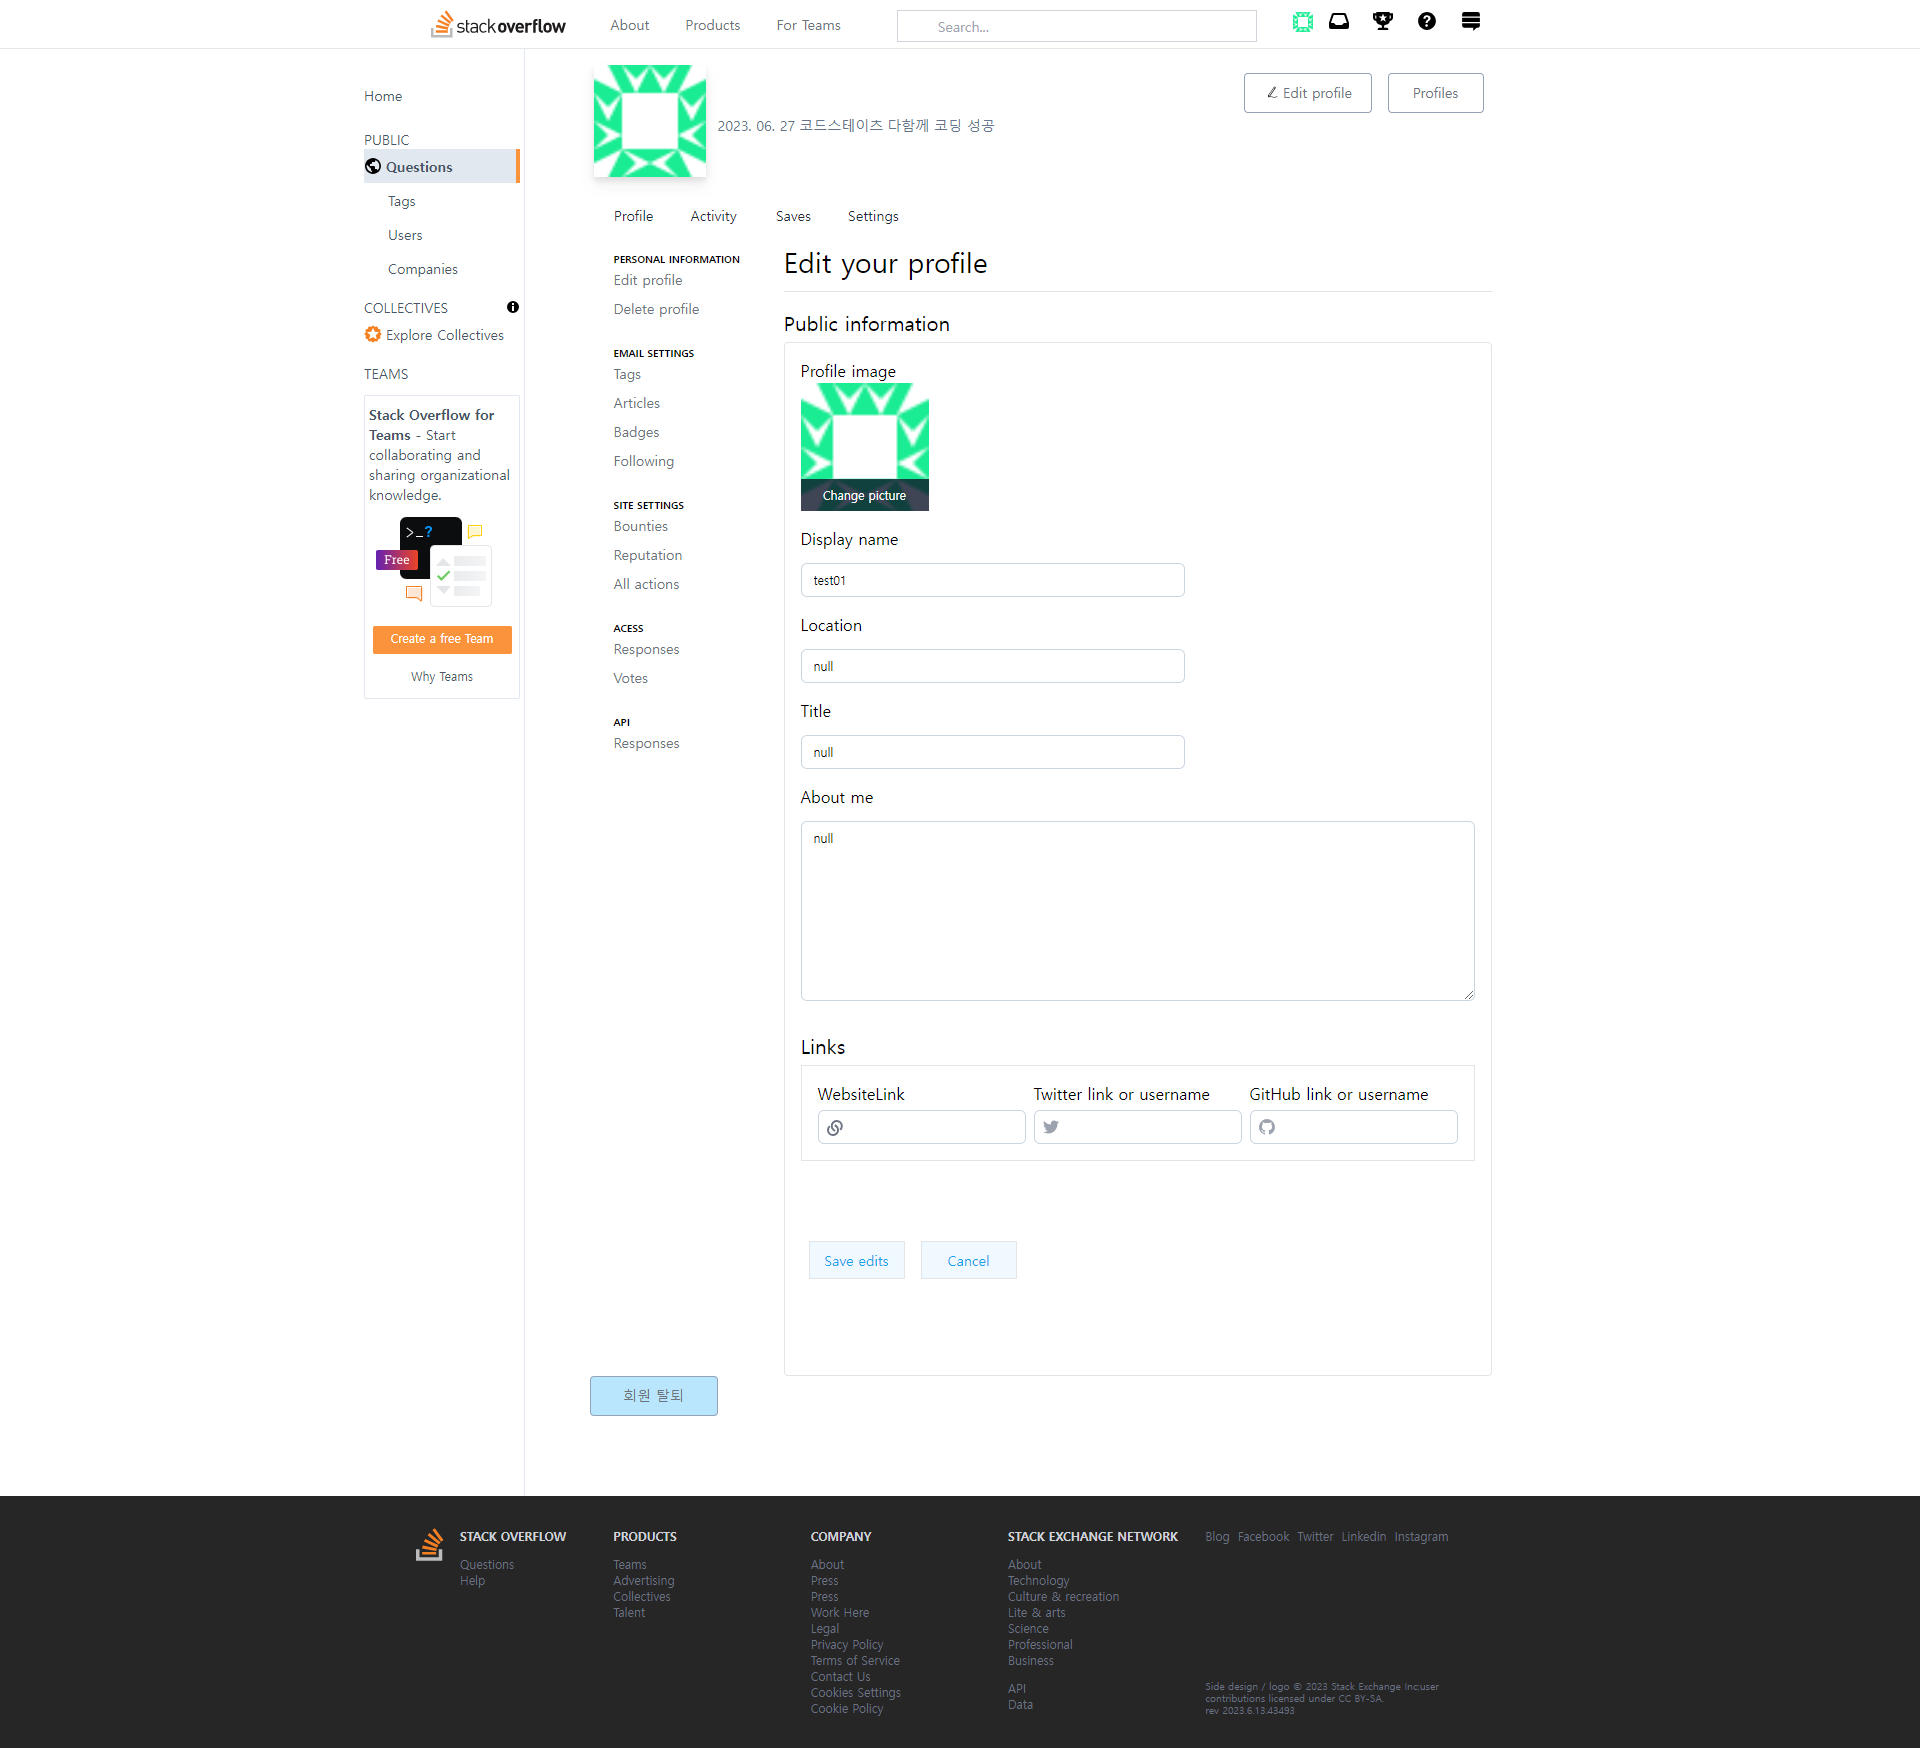The width and height of the screenshot is (1920, 1748).
Task: Click the Explore Collectives star icon
Action: [373, 335]
